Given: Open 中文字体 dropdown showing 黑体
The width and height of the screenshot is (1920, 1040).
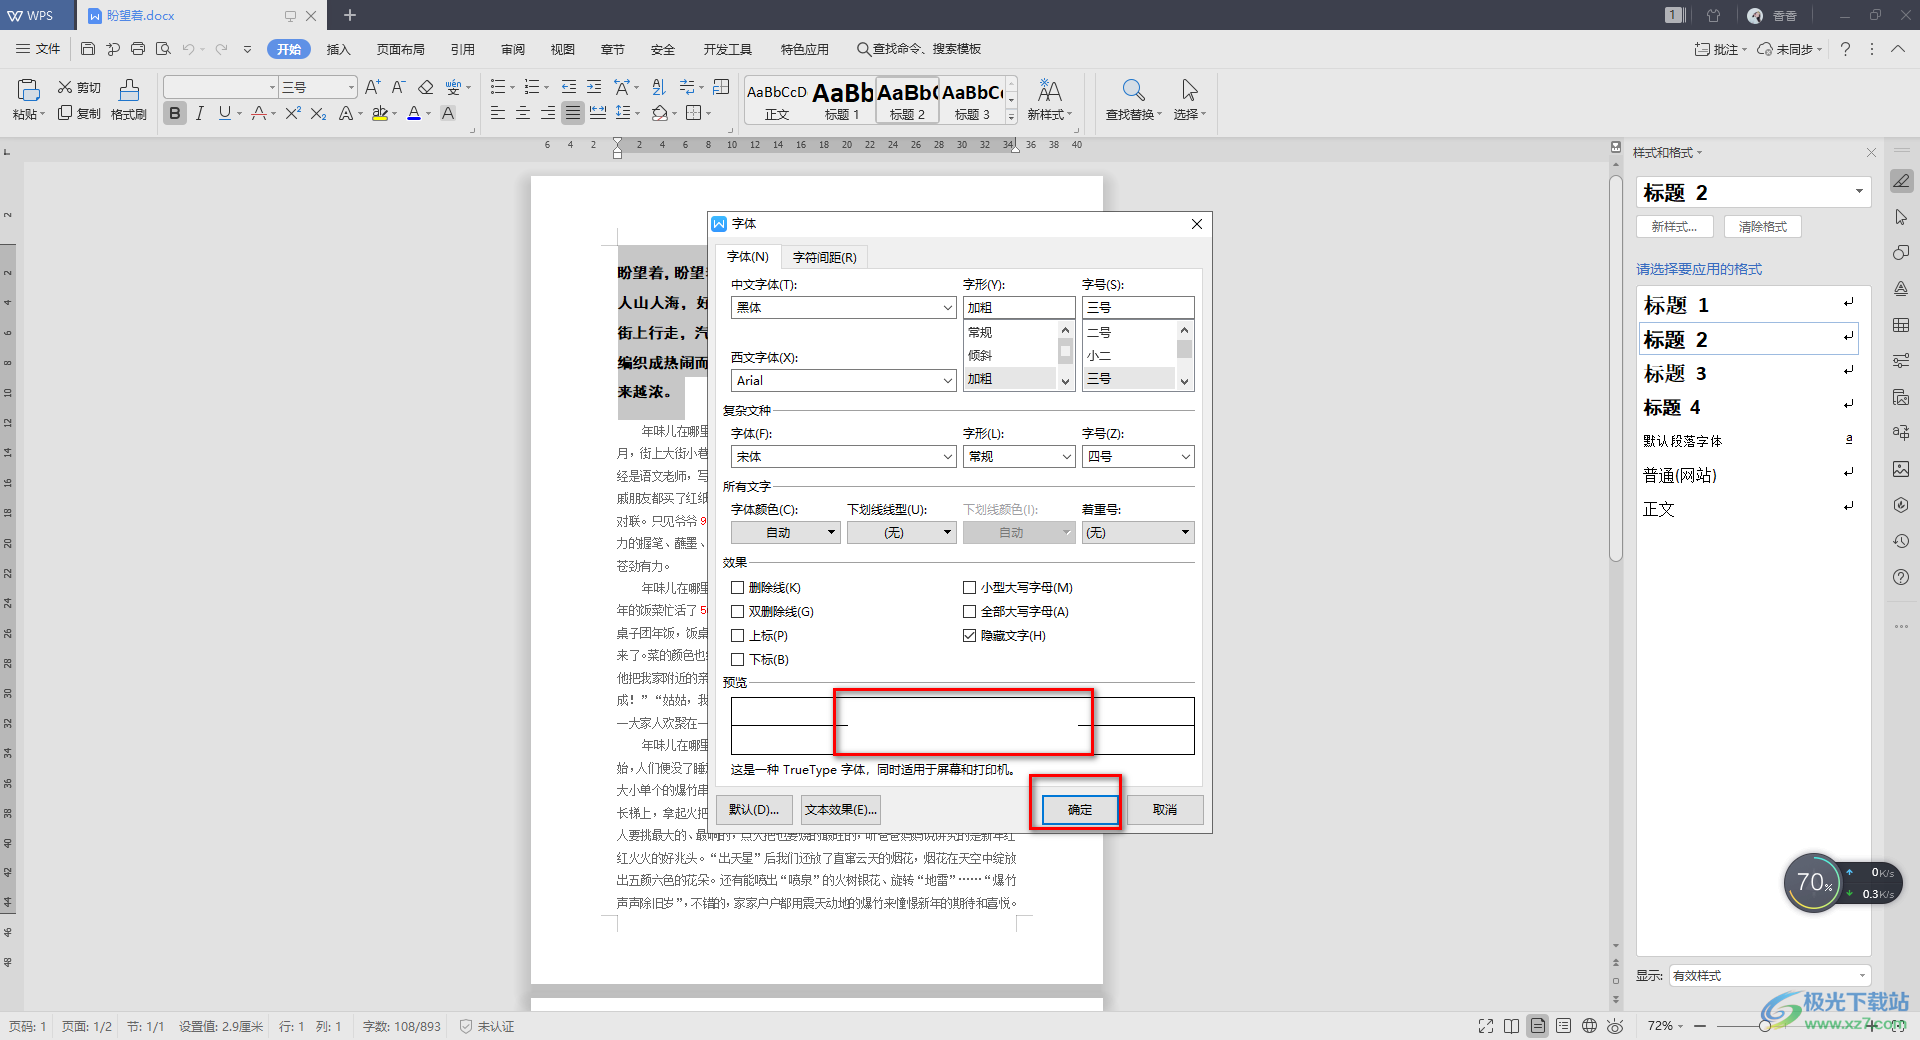Looking at the screenshot, I should (843, 308).
